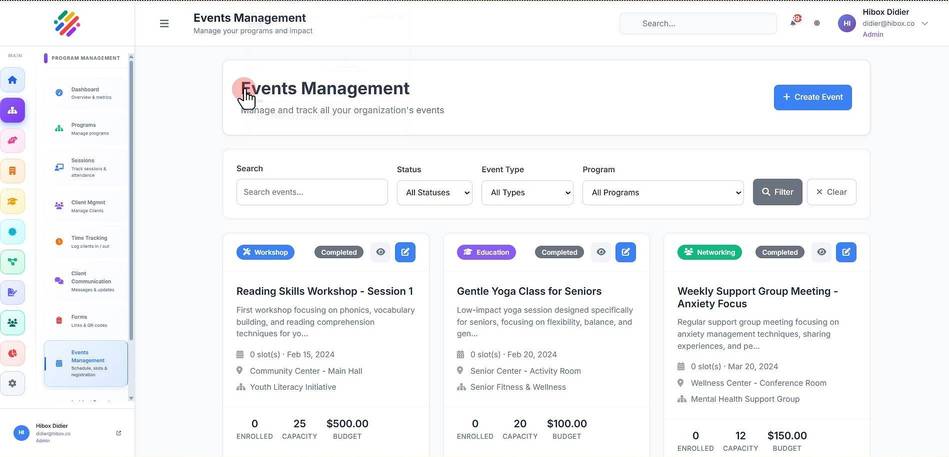Click the HI avatar in the top header
Screen dimensions: 949x457
tap(847, 23)
